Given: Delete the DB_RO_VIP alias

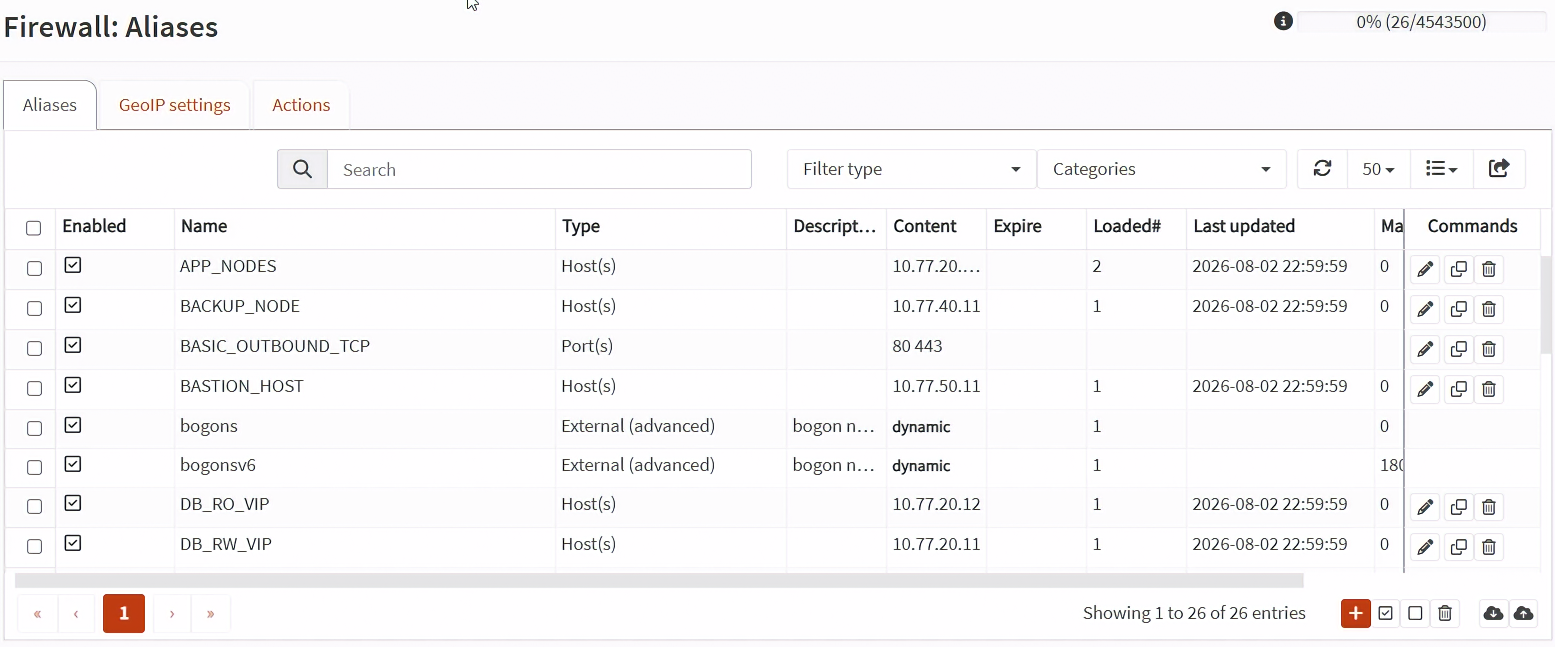Looking at the screenshot, I should [1489, 507].
